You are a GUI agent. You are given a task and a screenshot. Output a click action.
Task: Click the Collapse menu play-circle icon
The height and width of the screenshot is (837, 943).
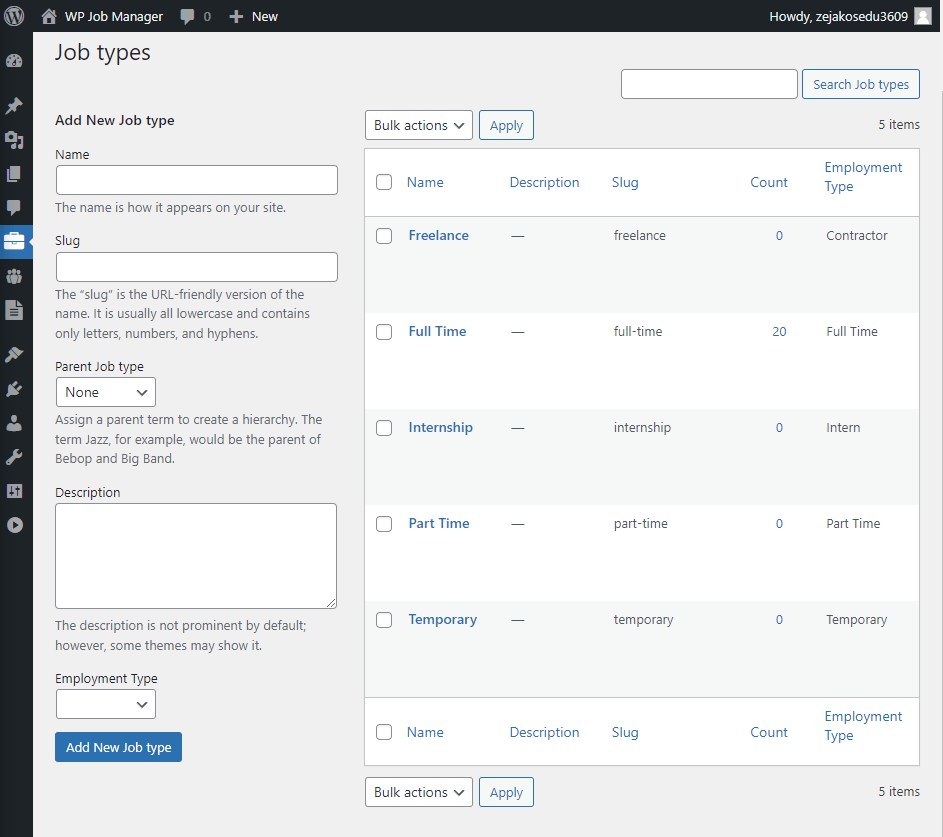14,525
